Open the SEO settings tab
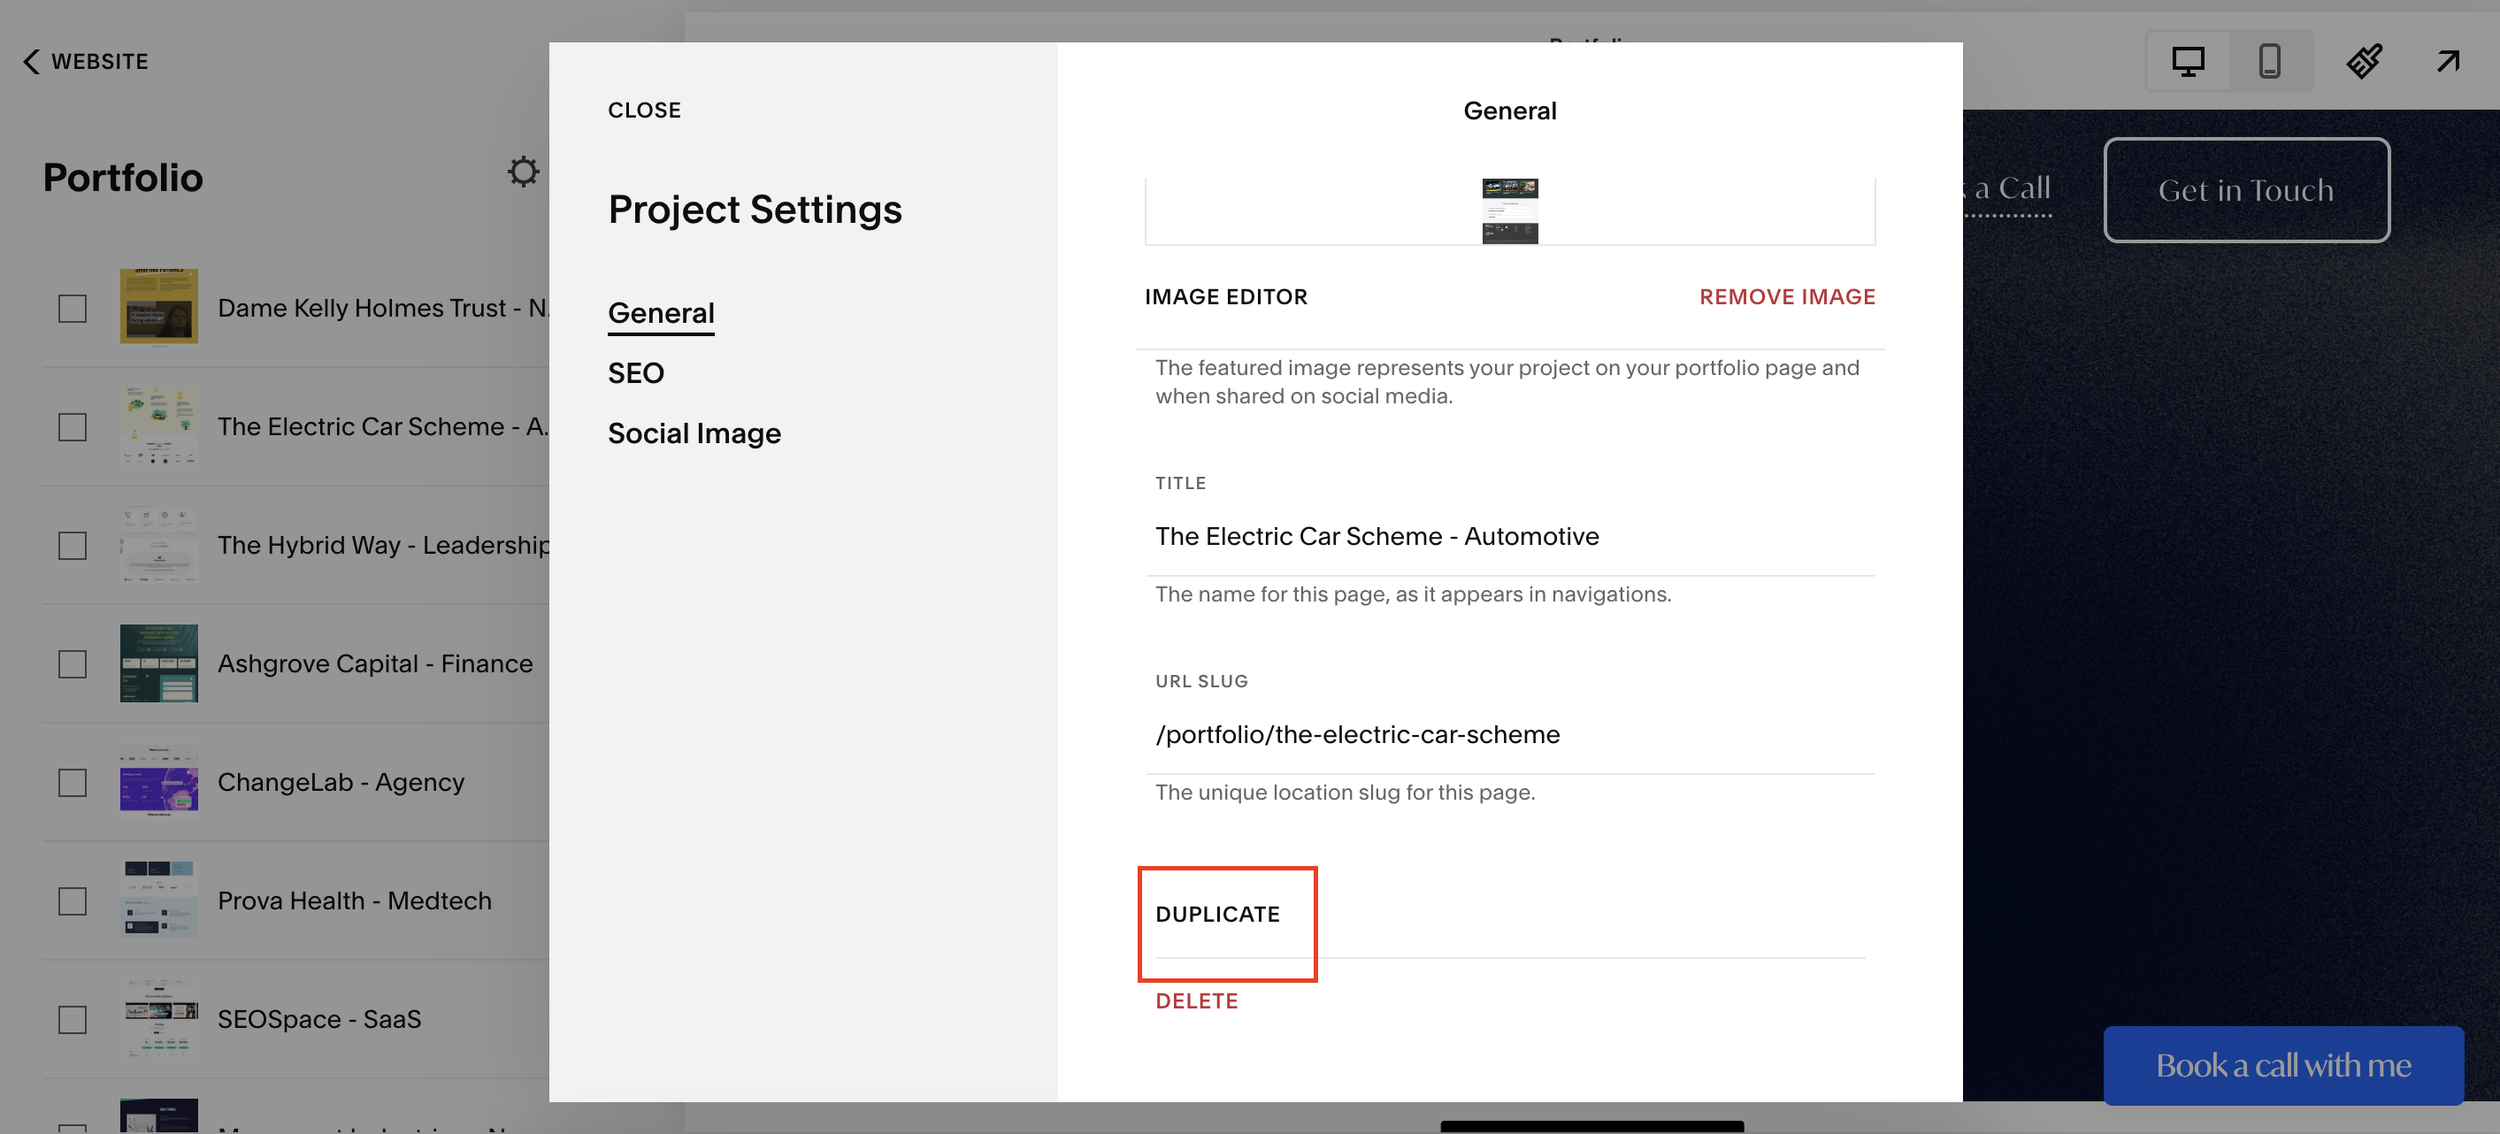The image size is (2500, 1134). (x=636, y=373)
